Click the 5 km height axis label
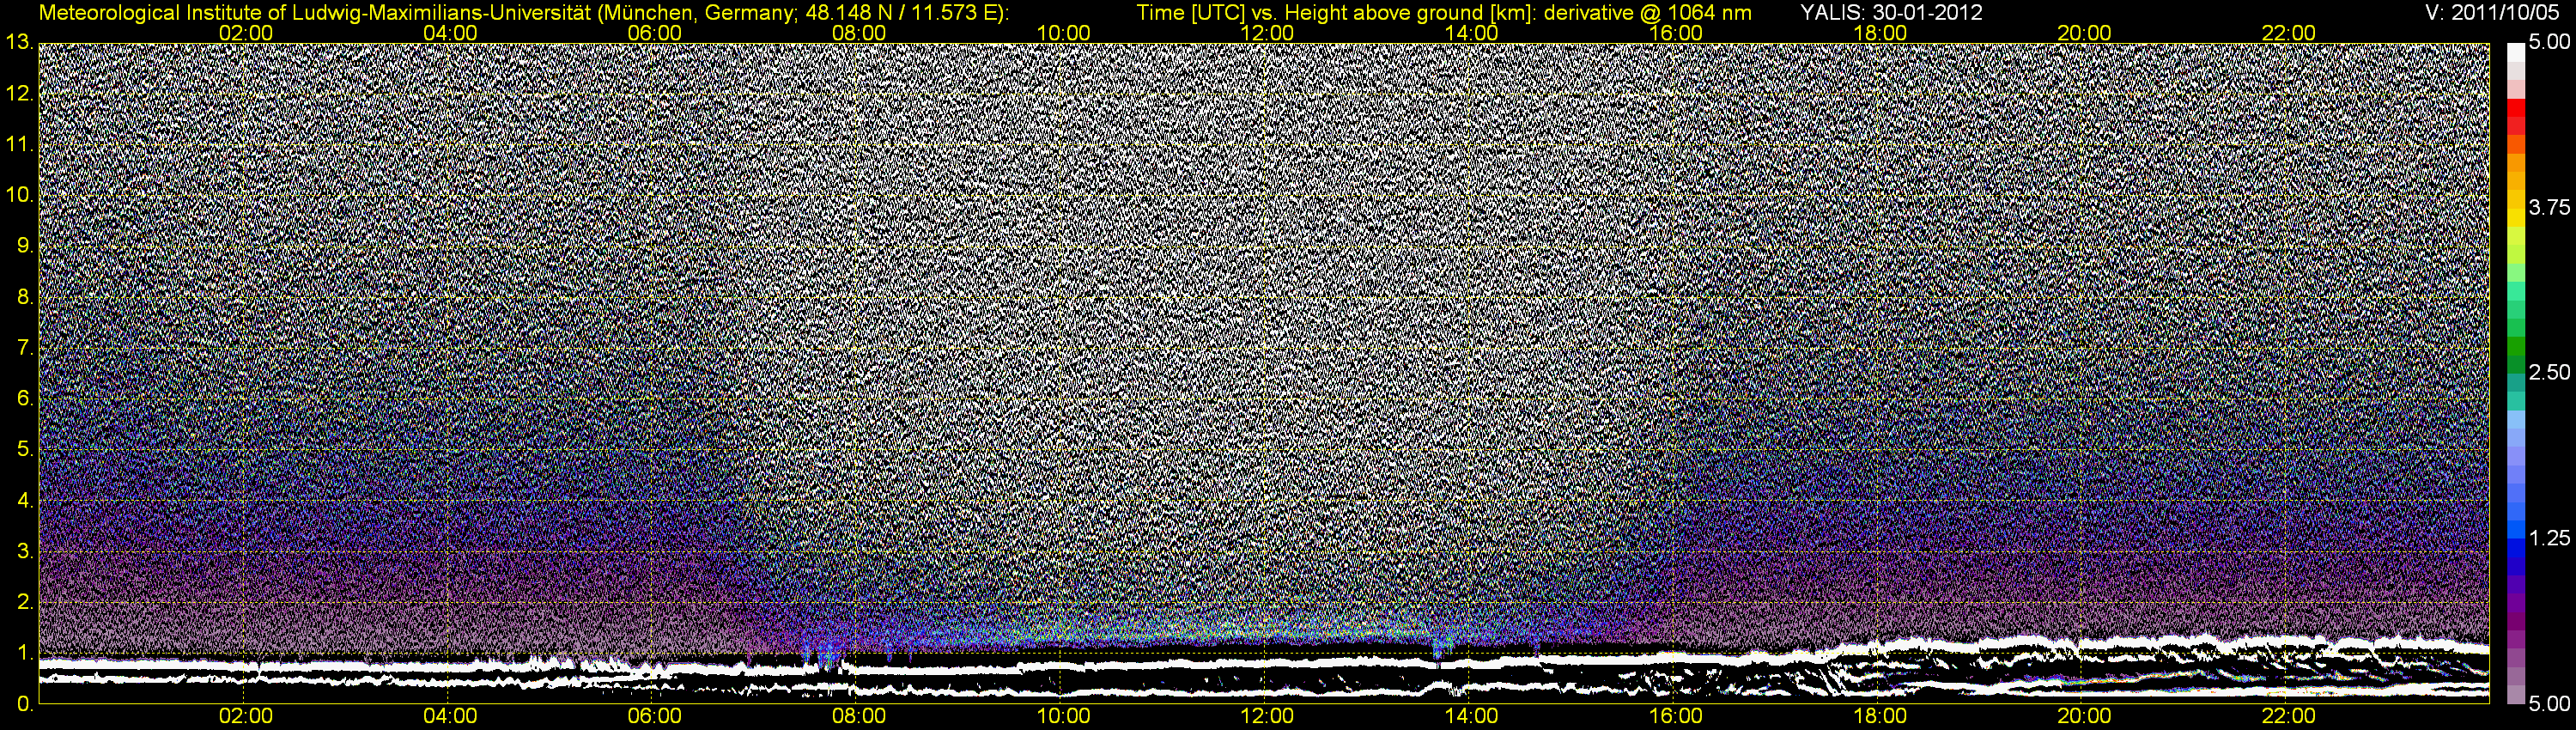 (25, 450)
